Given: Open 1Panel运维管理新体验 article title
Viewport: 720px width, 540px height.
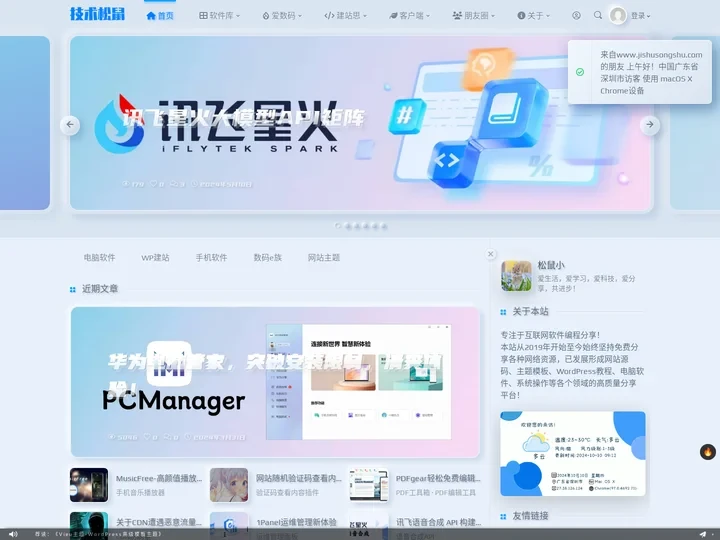Looking at the screenshot, I should coord(296,522).
